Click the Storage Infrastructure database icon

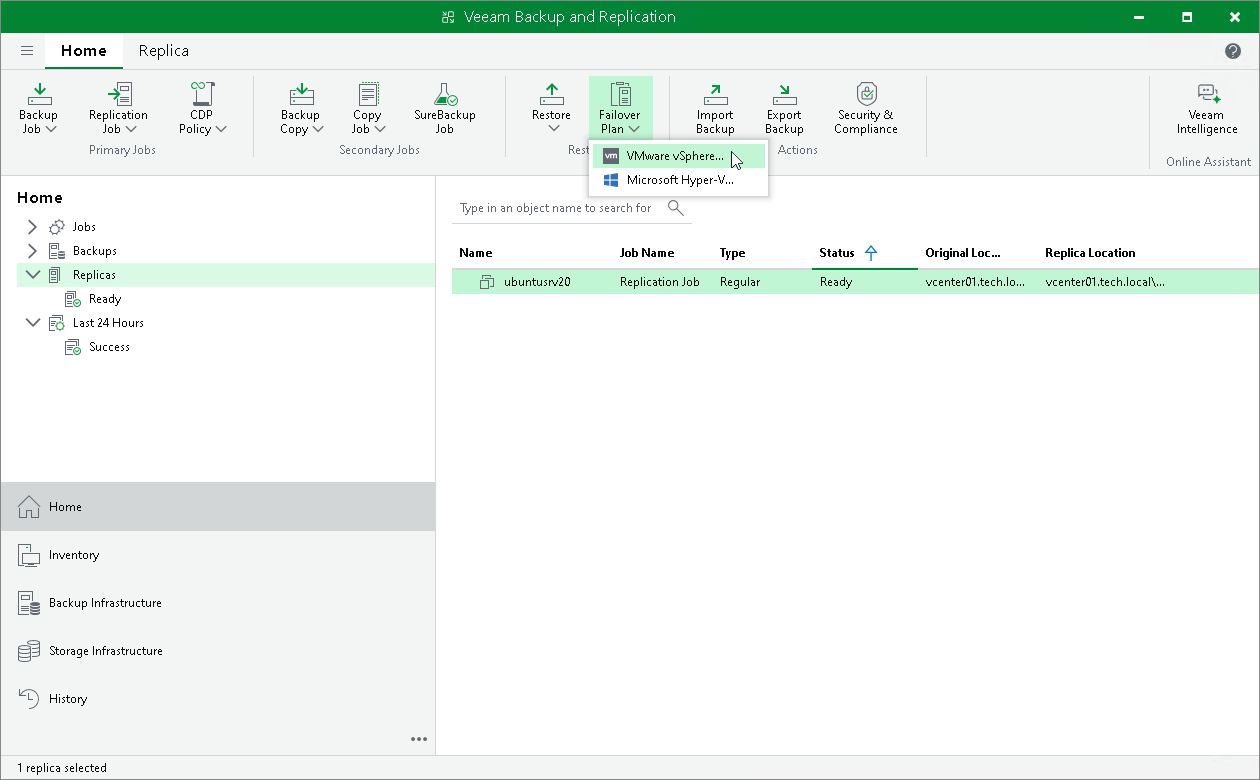[29, 651]
